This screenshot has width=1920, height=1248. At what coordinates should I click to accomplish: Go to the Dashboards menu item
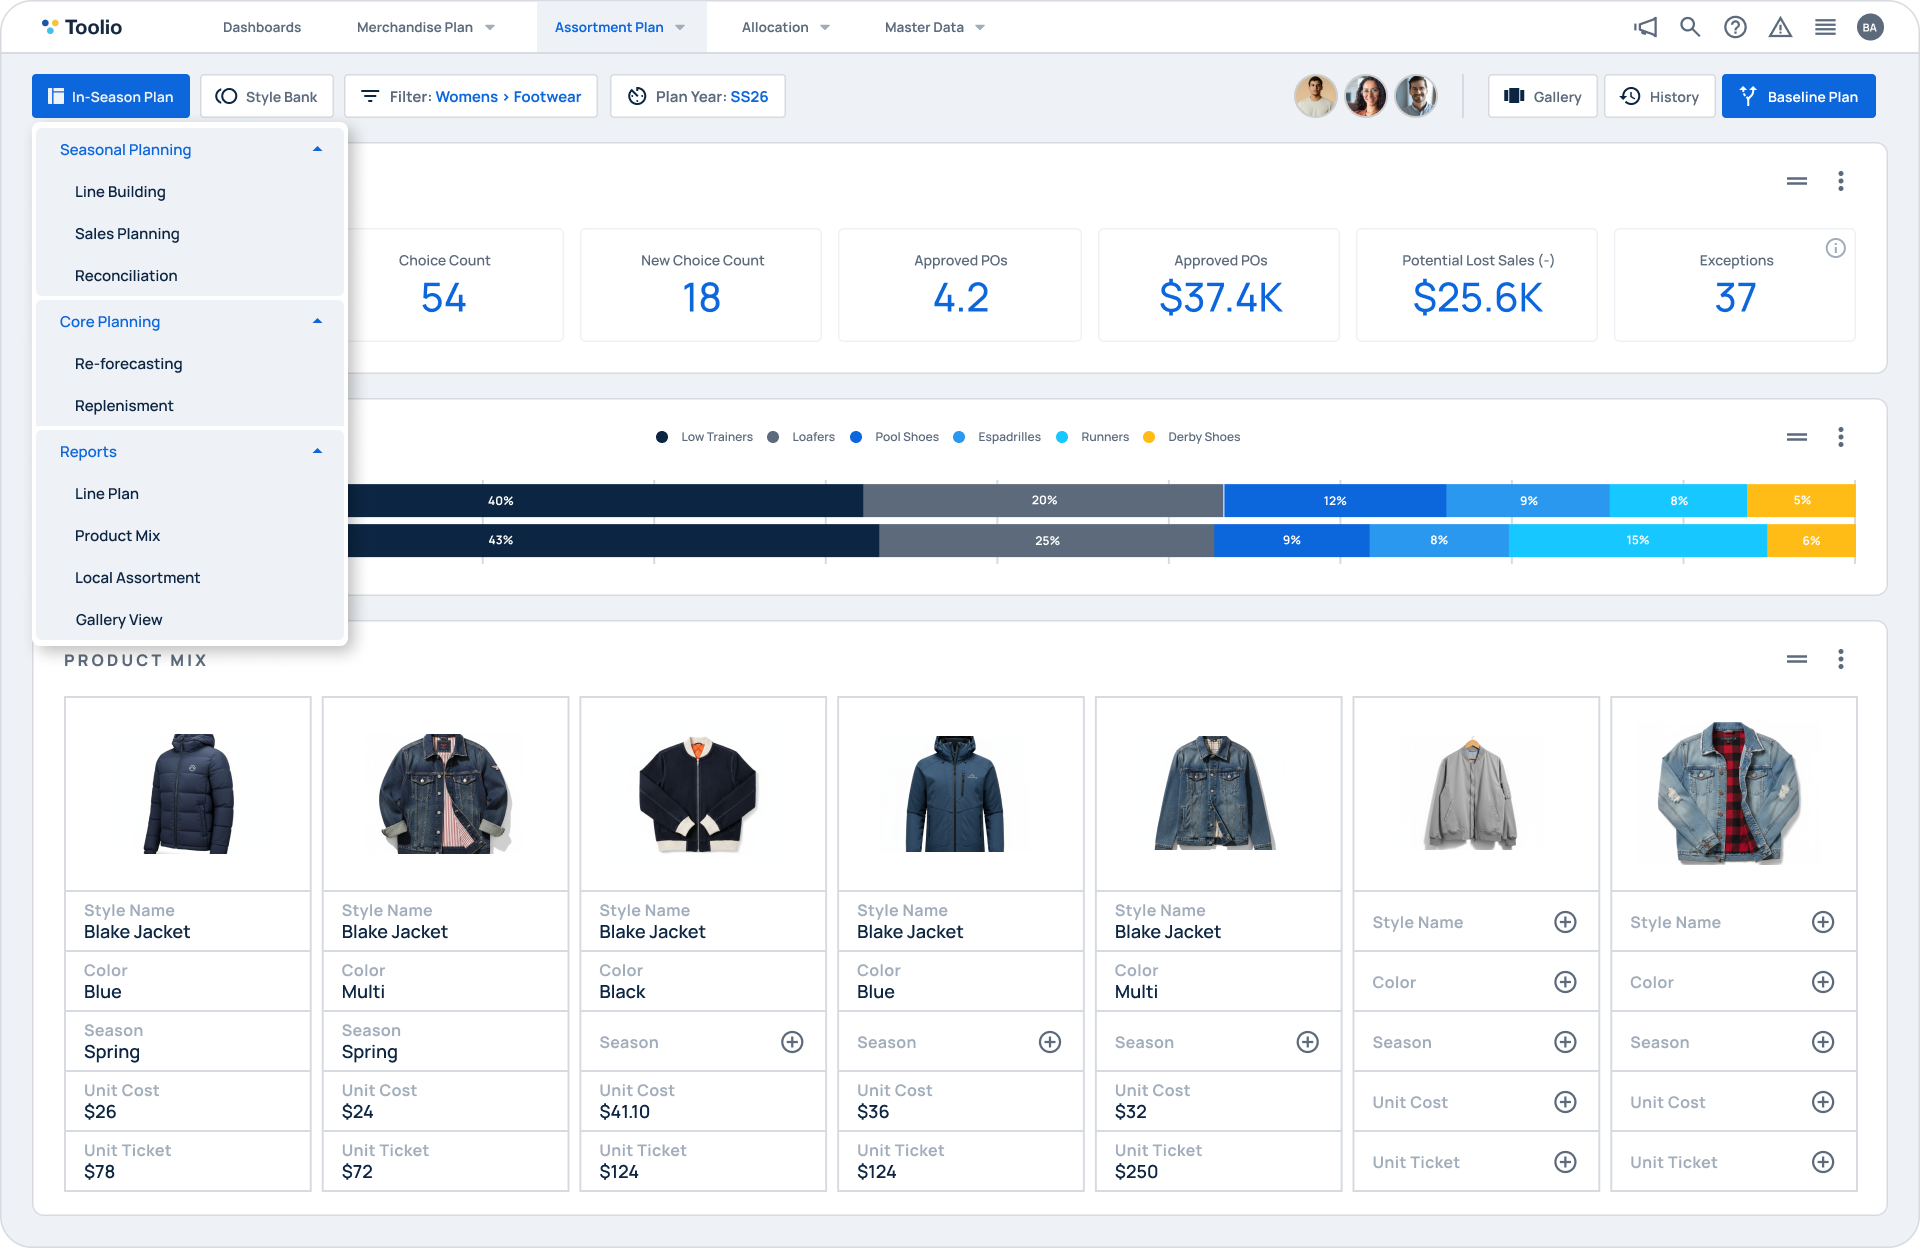tap(261, 27)
